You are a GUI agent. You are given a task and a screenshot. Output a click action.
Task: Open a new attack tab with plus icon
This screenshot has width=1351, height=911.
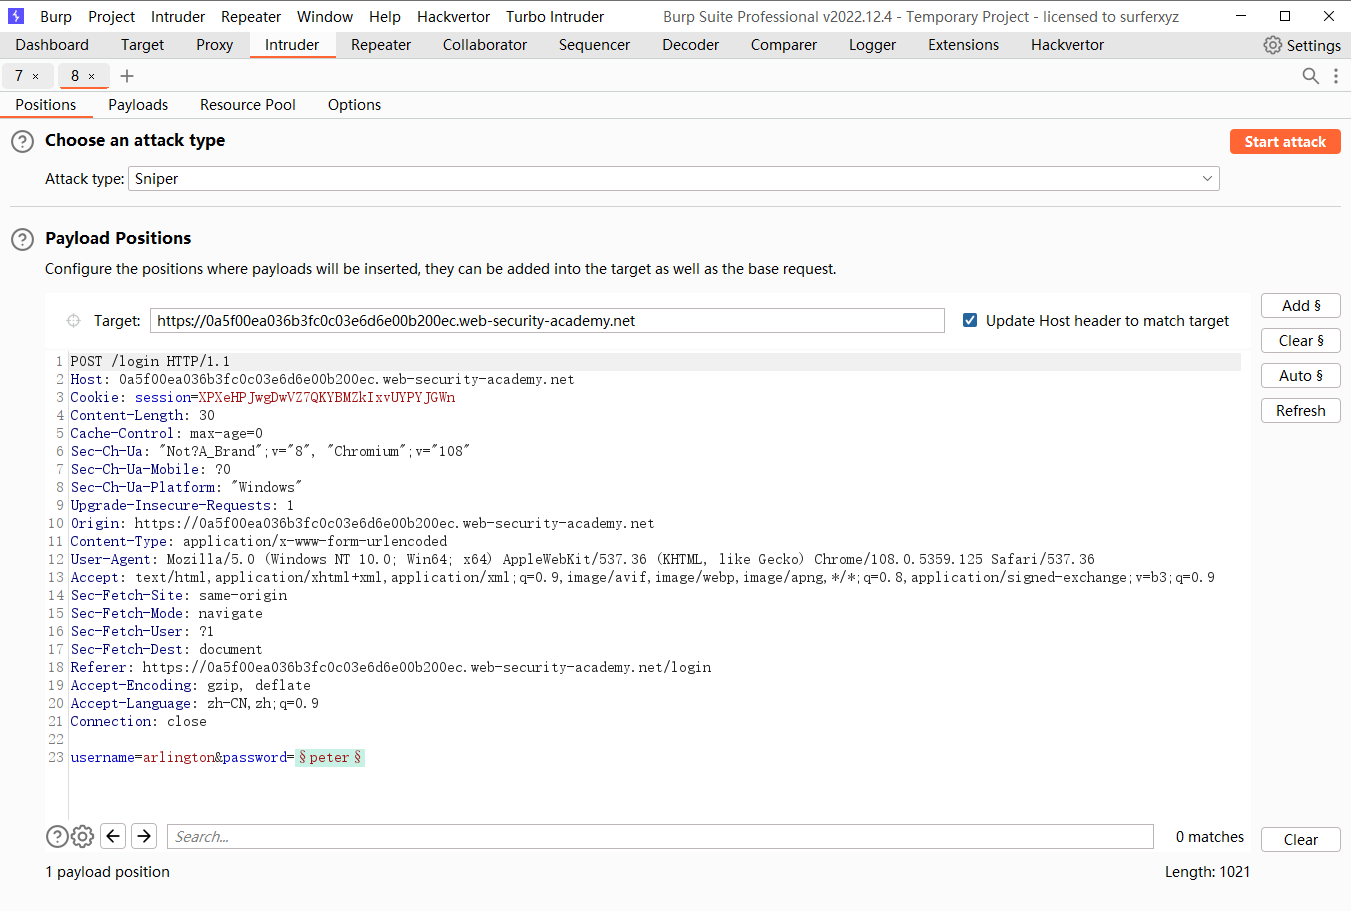click(x=126, y=75)
